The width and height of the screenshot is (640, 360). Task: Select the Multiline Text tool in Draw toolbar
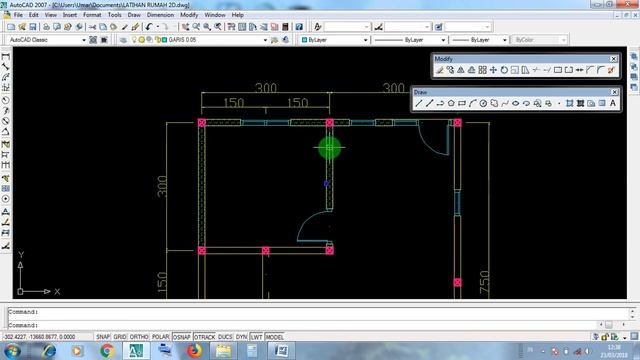click(x=613, y=104)
